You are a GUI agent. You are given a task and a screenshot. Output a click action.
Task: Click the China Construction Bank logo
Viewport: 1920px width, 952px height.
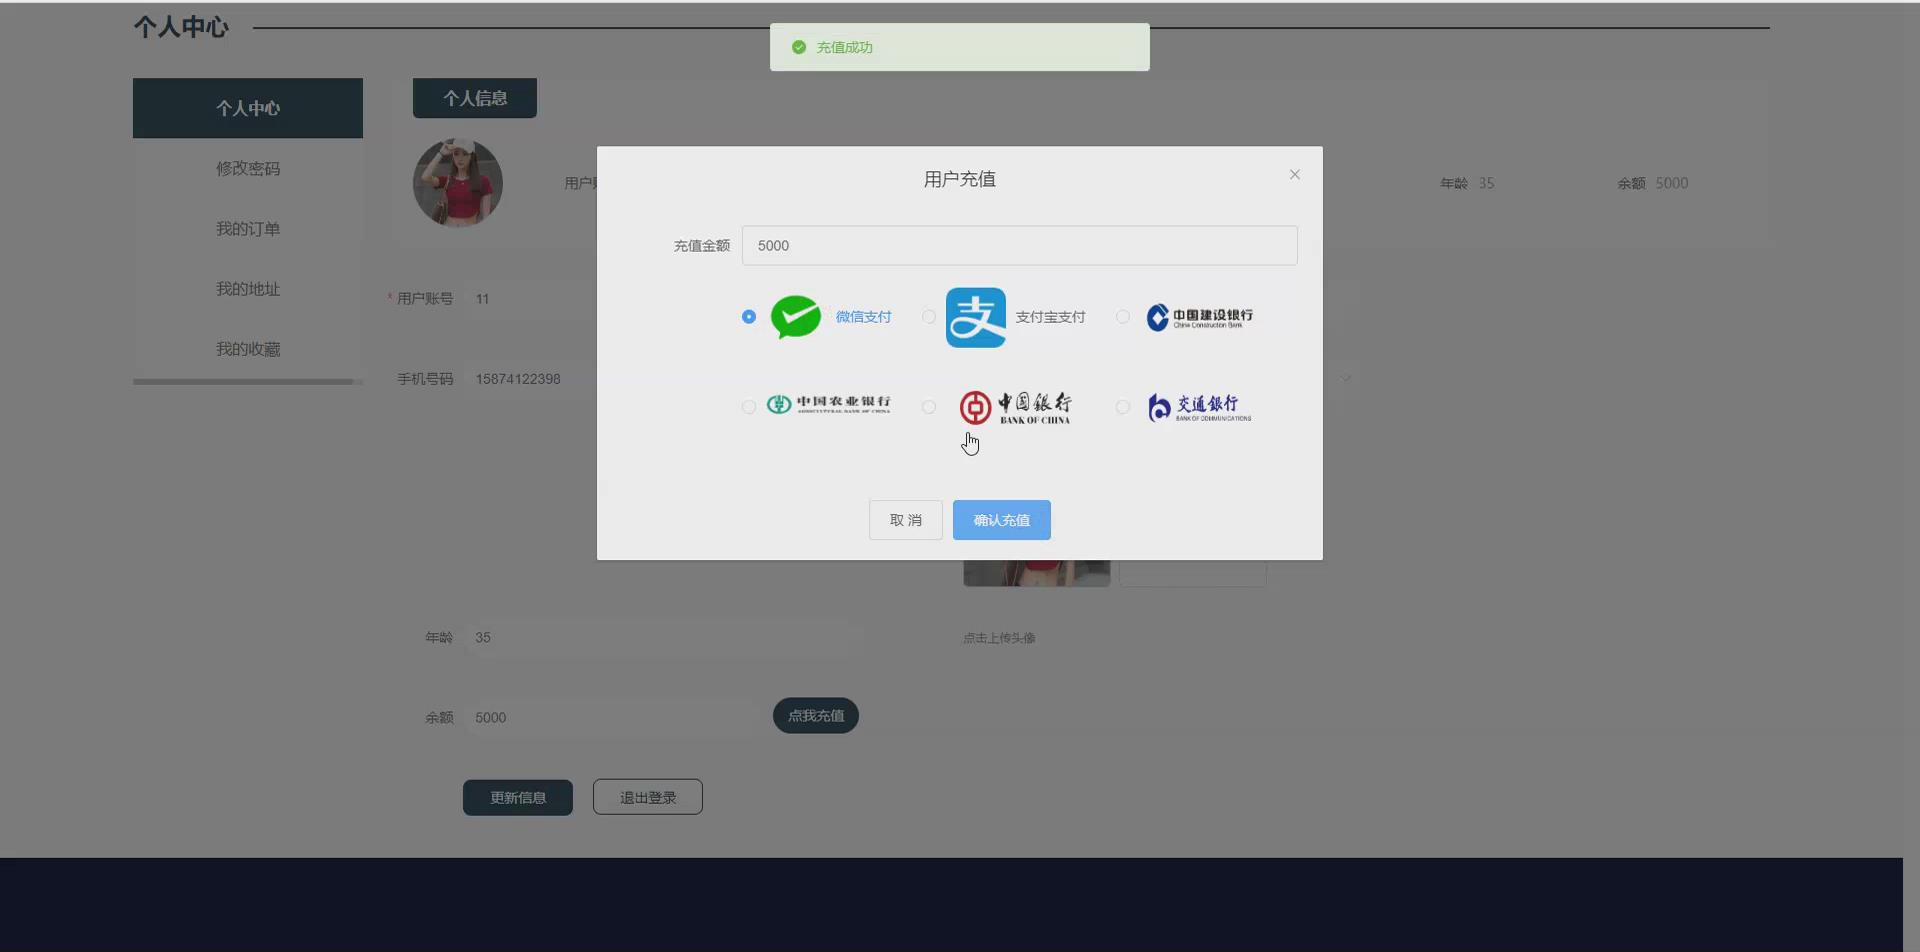pyautogui.click(x=1199, y=317)
